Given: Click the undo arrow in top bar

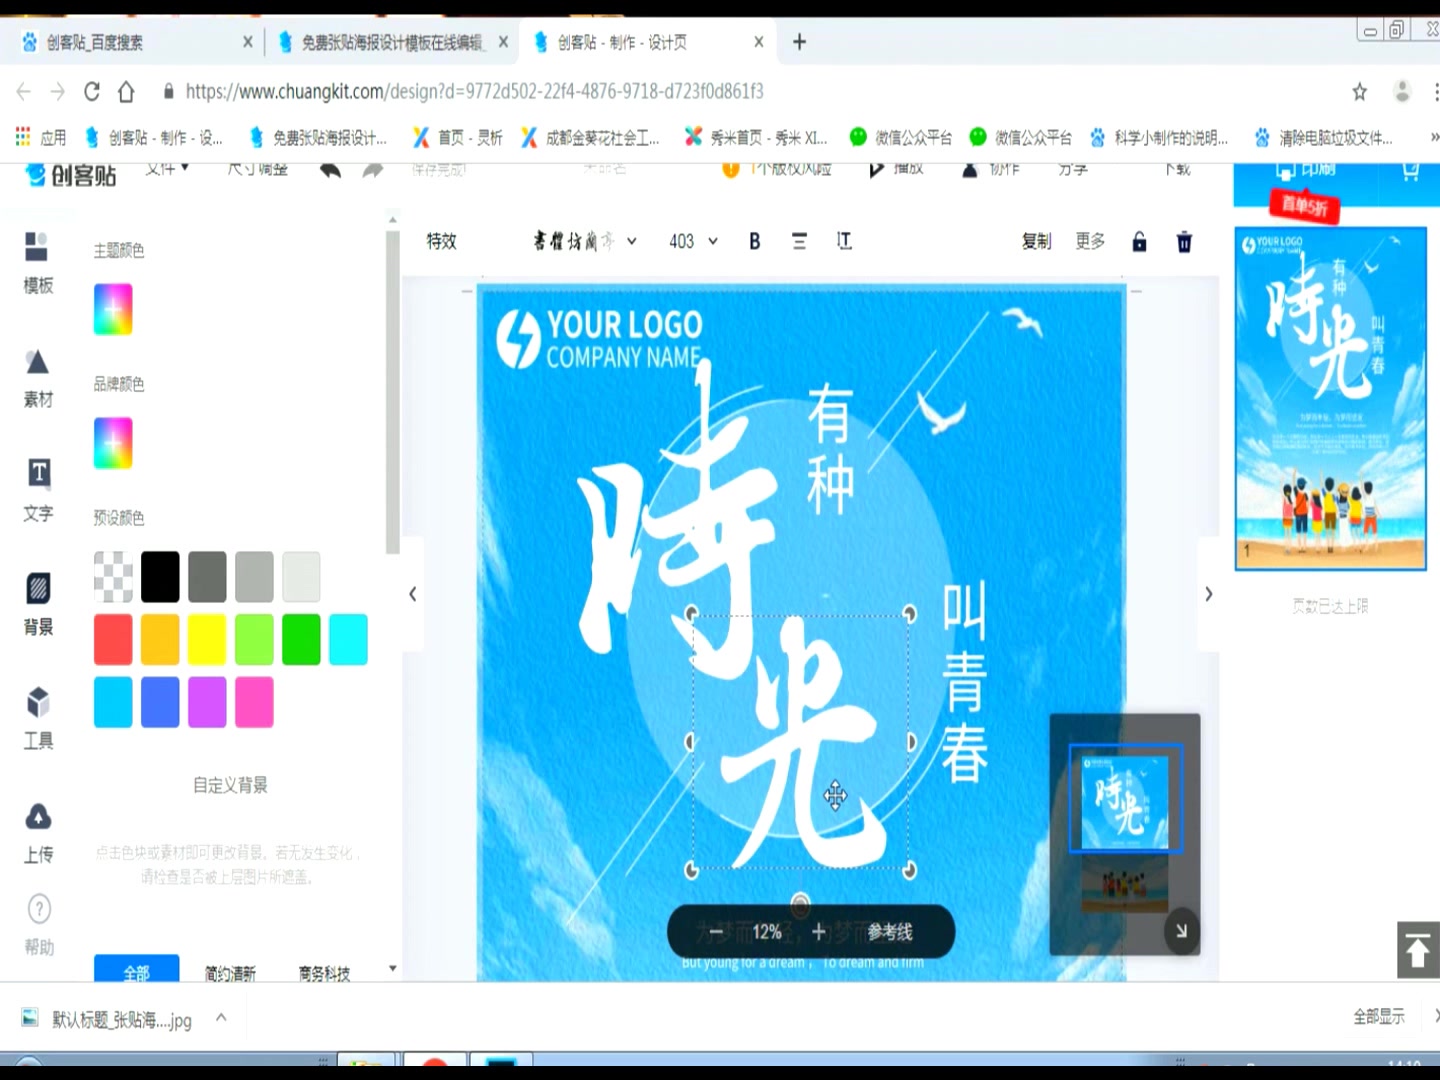Looking at the screenshot, I should coord(330,170).
